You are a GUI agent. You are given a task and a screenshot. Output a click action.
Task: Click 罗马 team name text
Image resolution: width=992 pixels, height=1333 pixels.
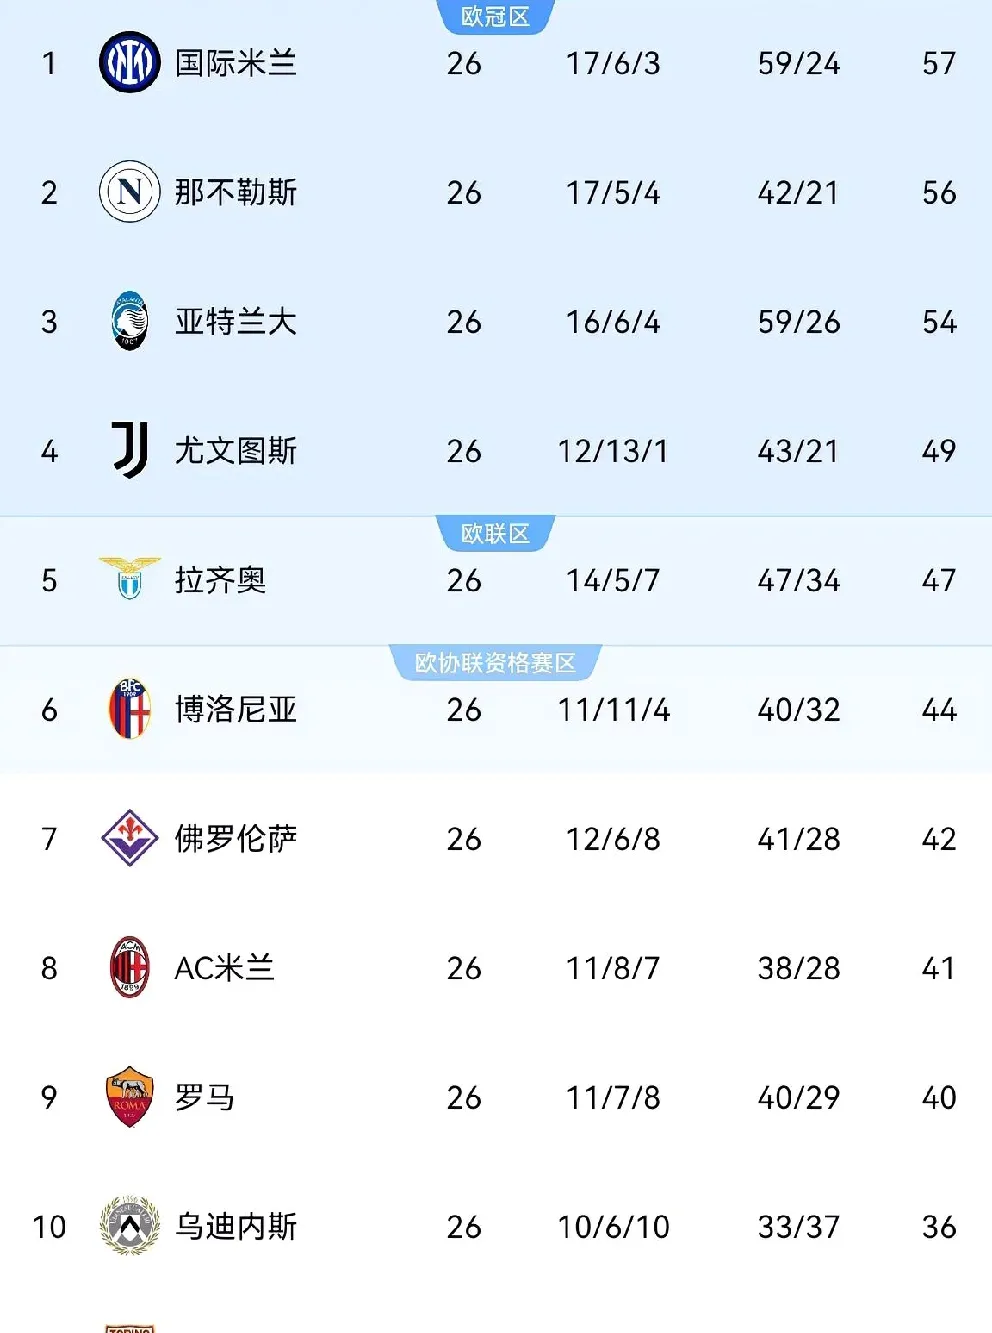[205, 1098]
